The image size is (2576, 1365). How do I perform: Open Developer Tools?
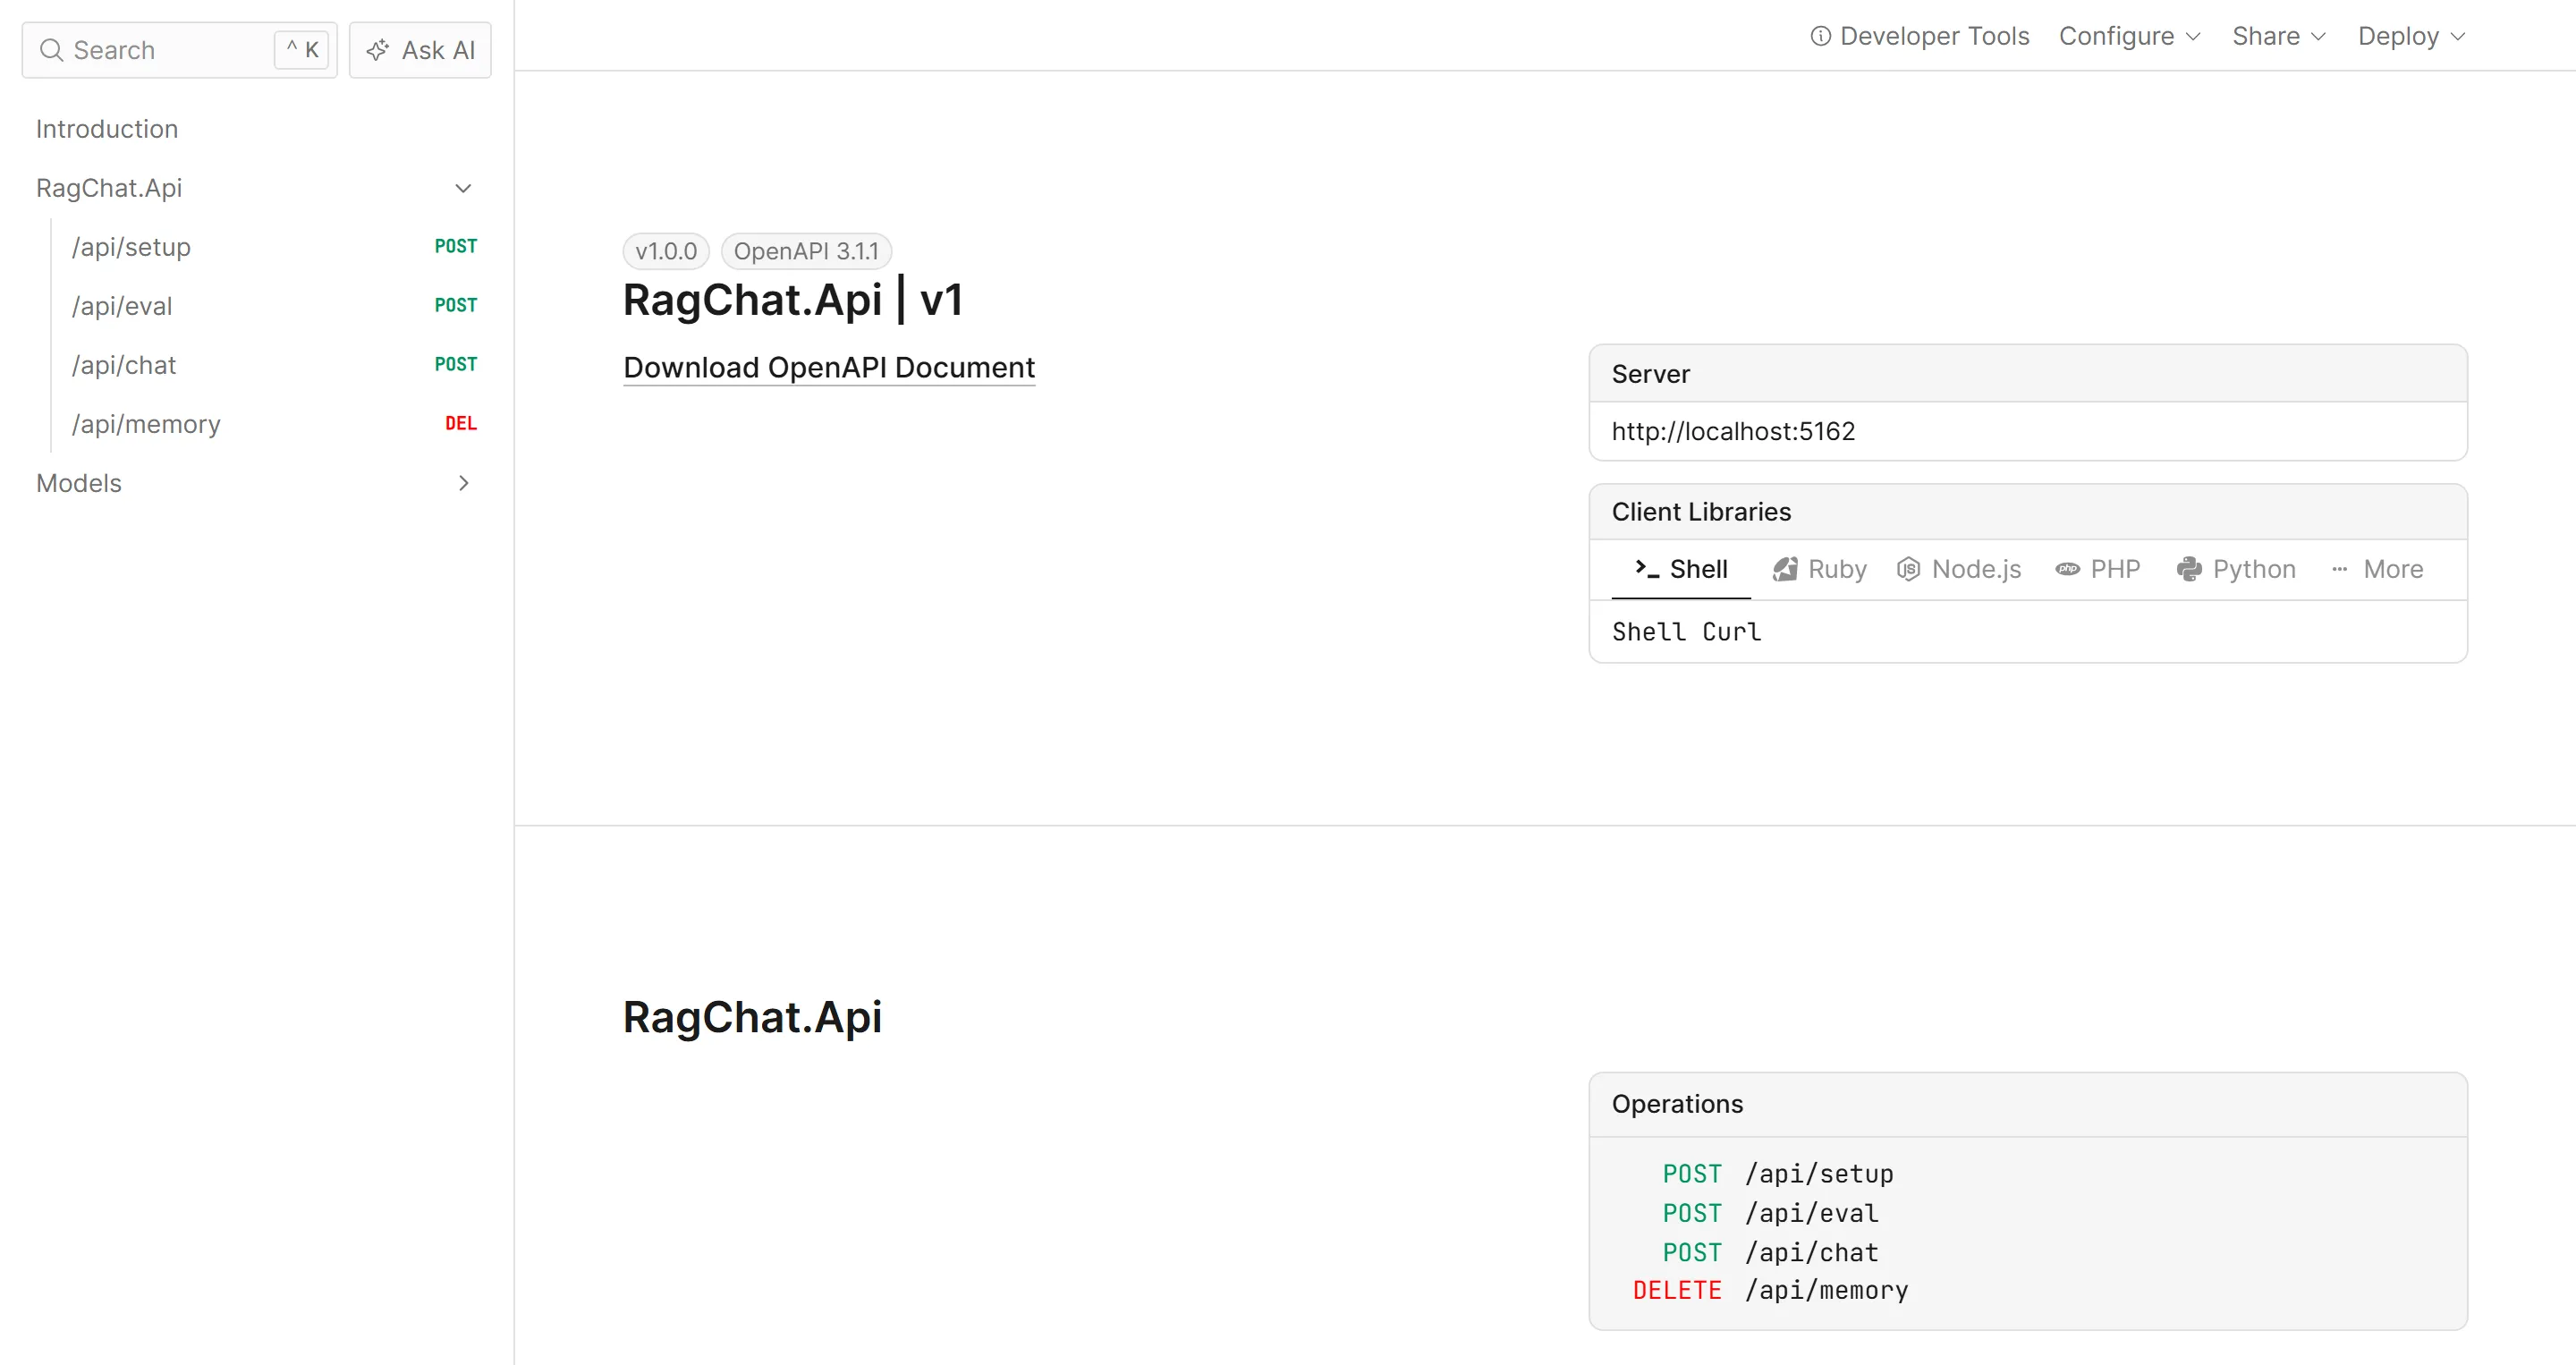tap(1919, 36)
